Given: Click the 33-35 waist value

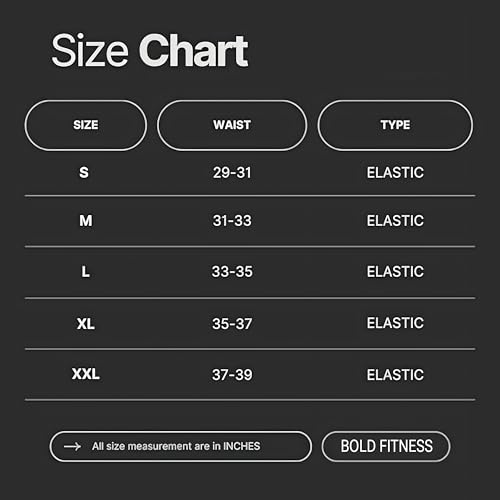Looking at the screenshot, I should pos(232,272).
